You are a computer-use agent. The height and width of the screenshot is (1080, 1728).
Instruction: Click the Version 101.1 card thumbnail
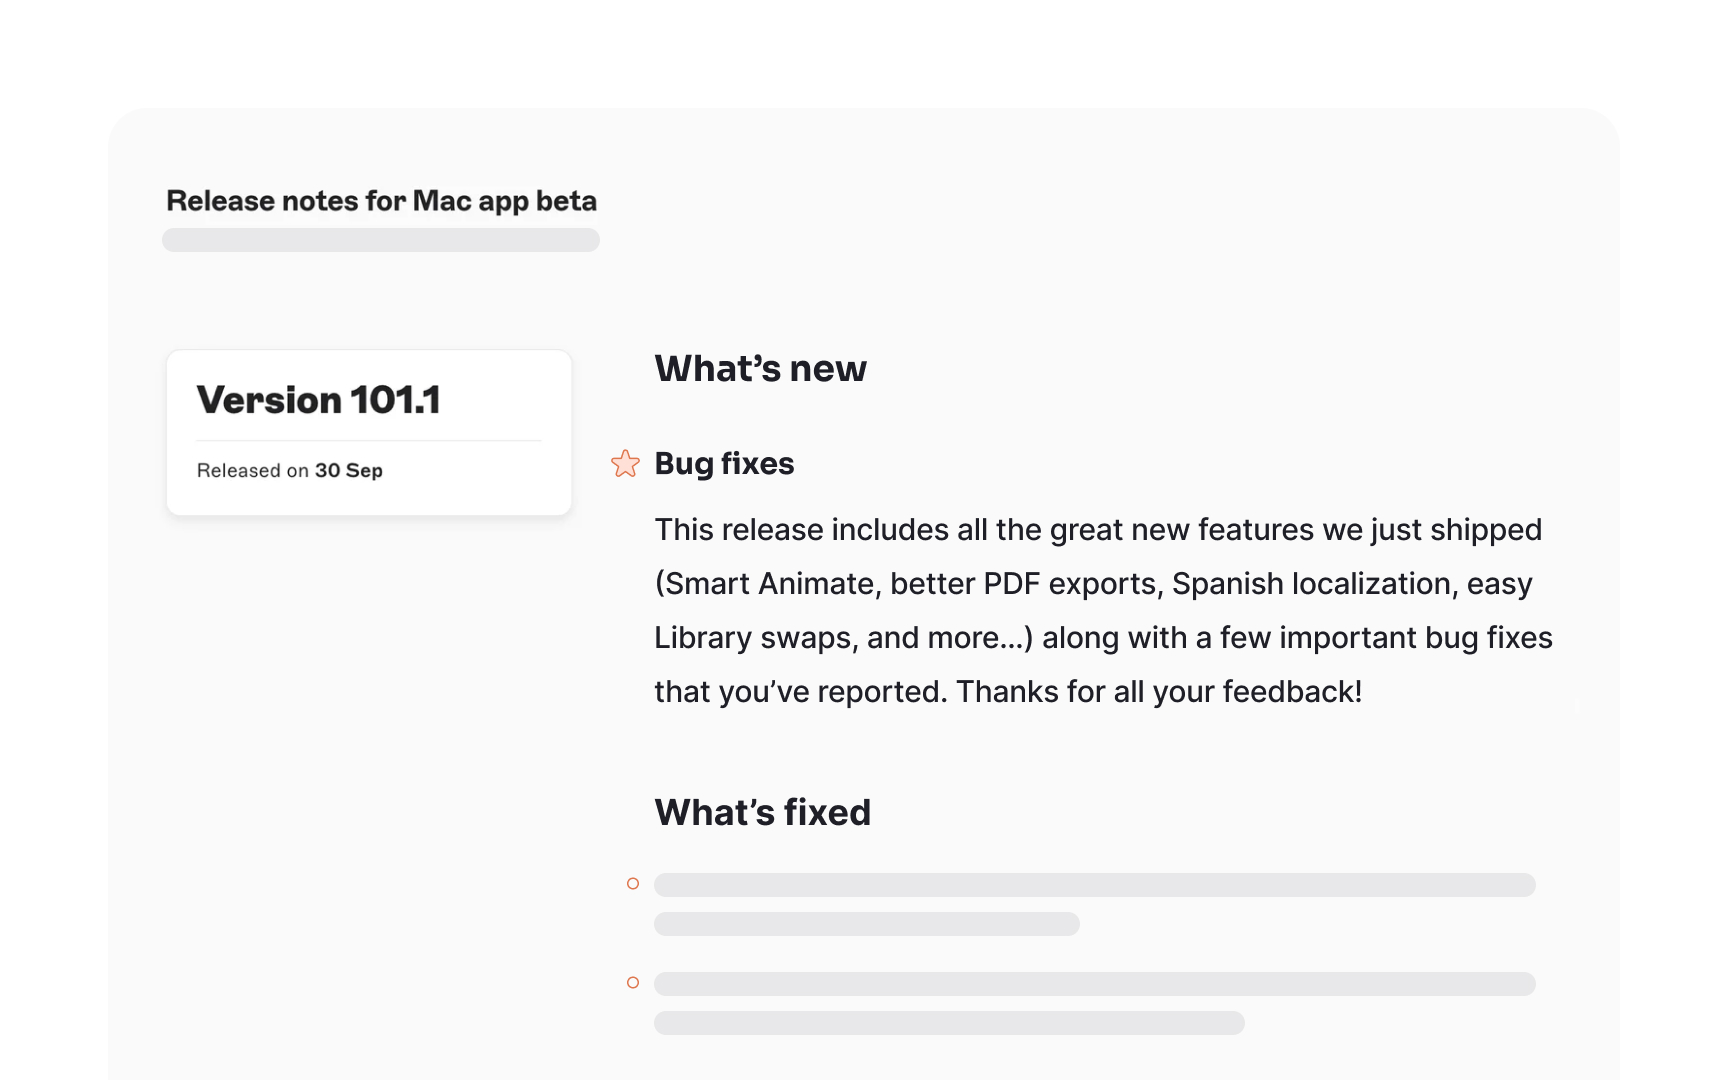[x=368, y=432]
